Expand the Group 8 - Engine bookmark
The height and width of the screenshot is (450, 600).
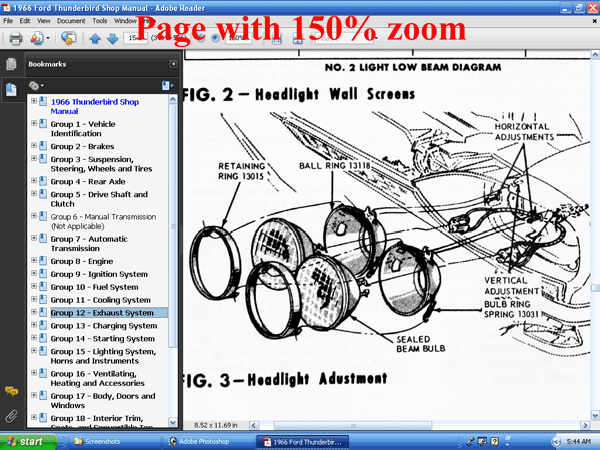pos(34,260)
